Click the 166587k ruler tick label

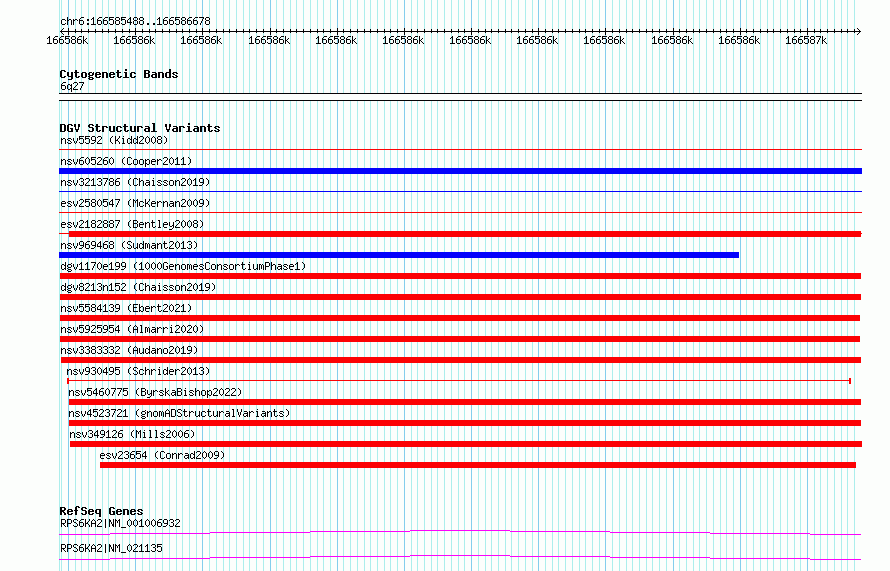806,41
